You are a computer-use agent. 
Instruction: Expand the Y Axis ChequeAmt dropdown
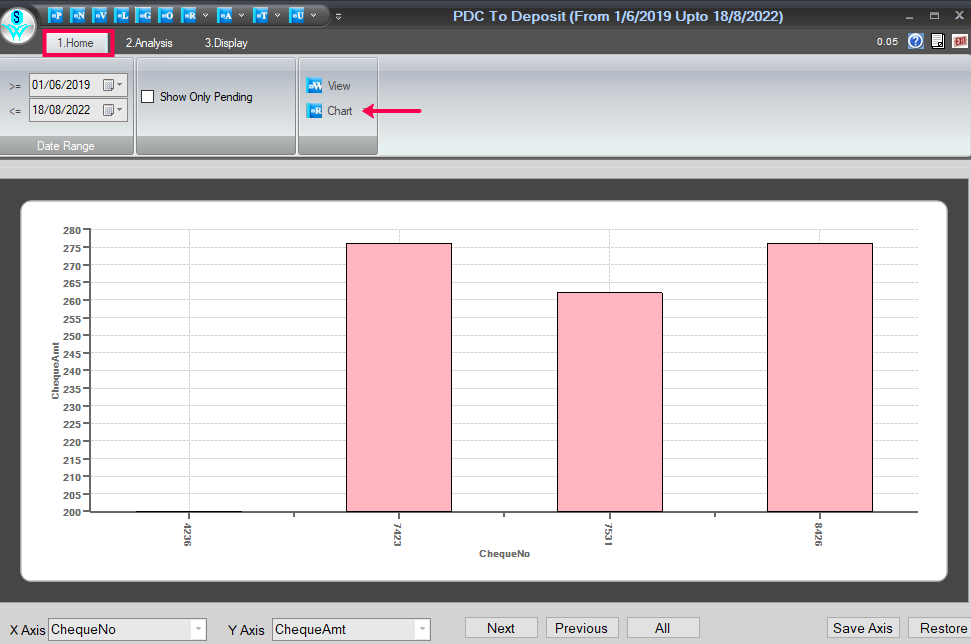click(x=422, y=629)
